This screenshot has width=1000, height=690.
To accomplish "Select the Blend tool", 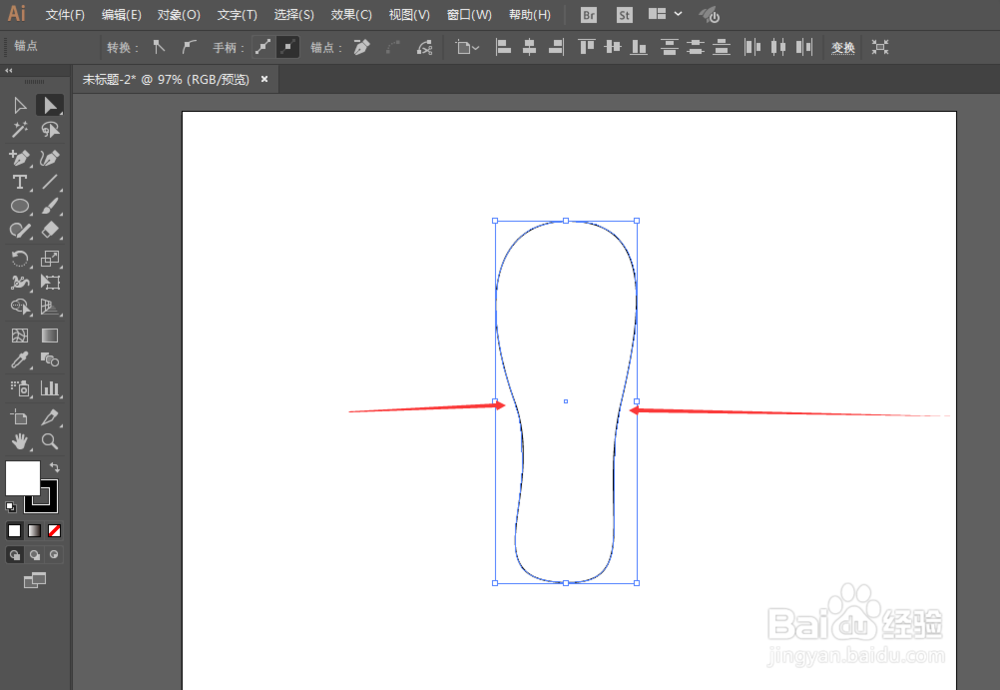I will (x=50, y=360).
